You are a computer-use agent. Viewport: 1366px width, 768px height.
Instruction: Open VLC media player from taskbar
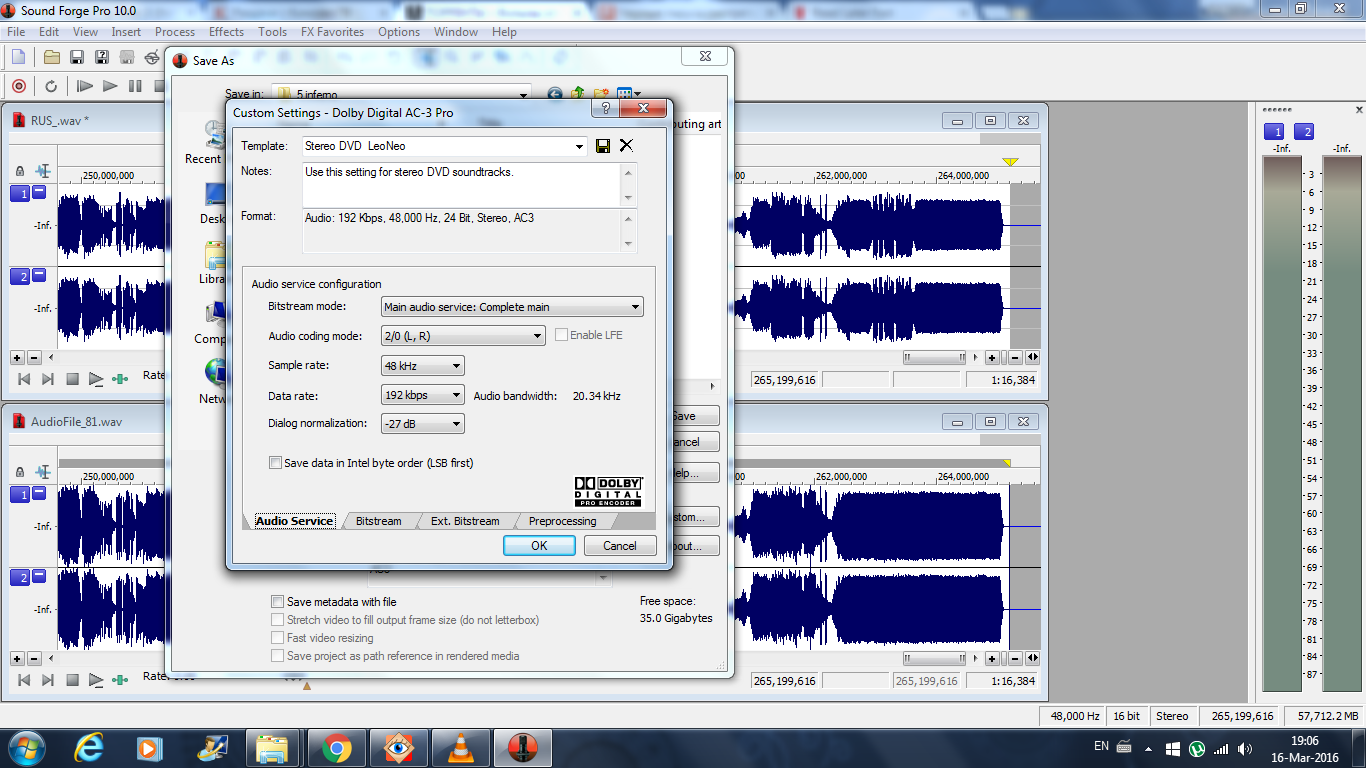[x=460, y=747]
